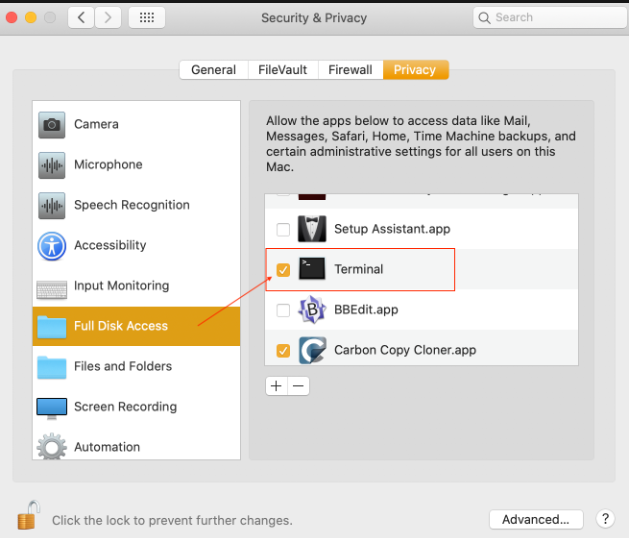Click the search magnifier icon

(x=484, y=18)
